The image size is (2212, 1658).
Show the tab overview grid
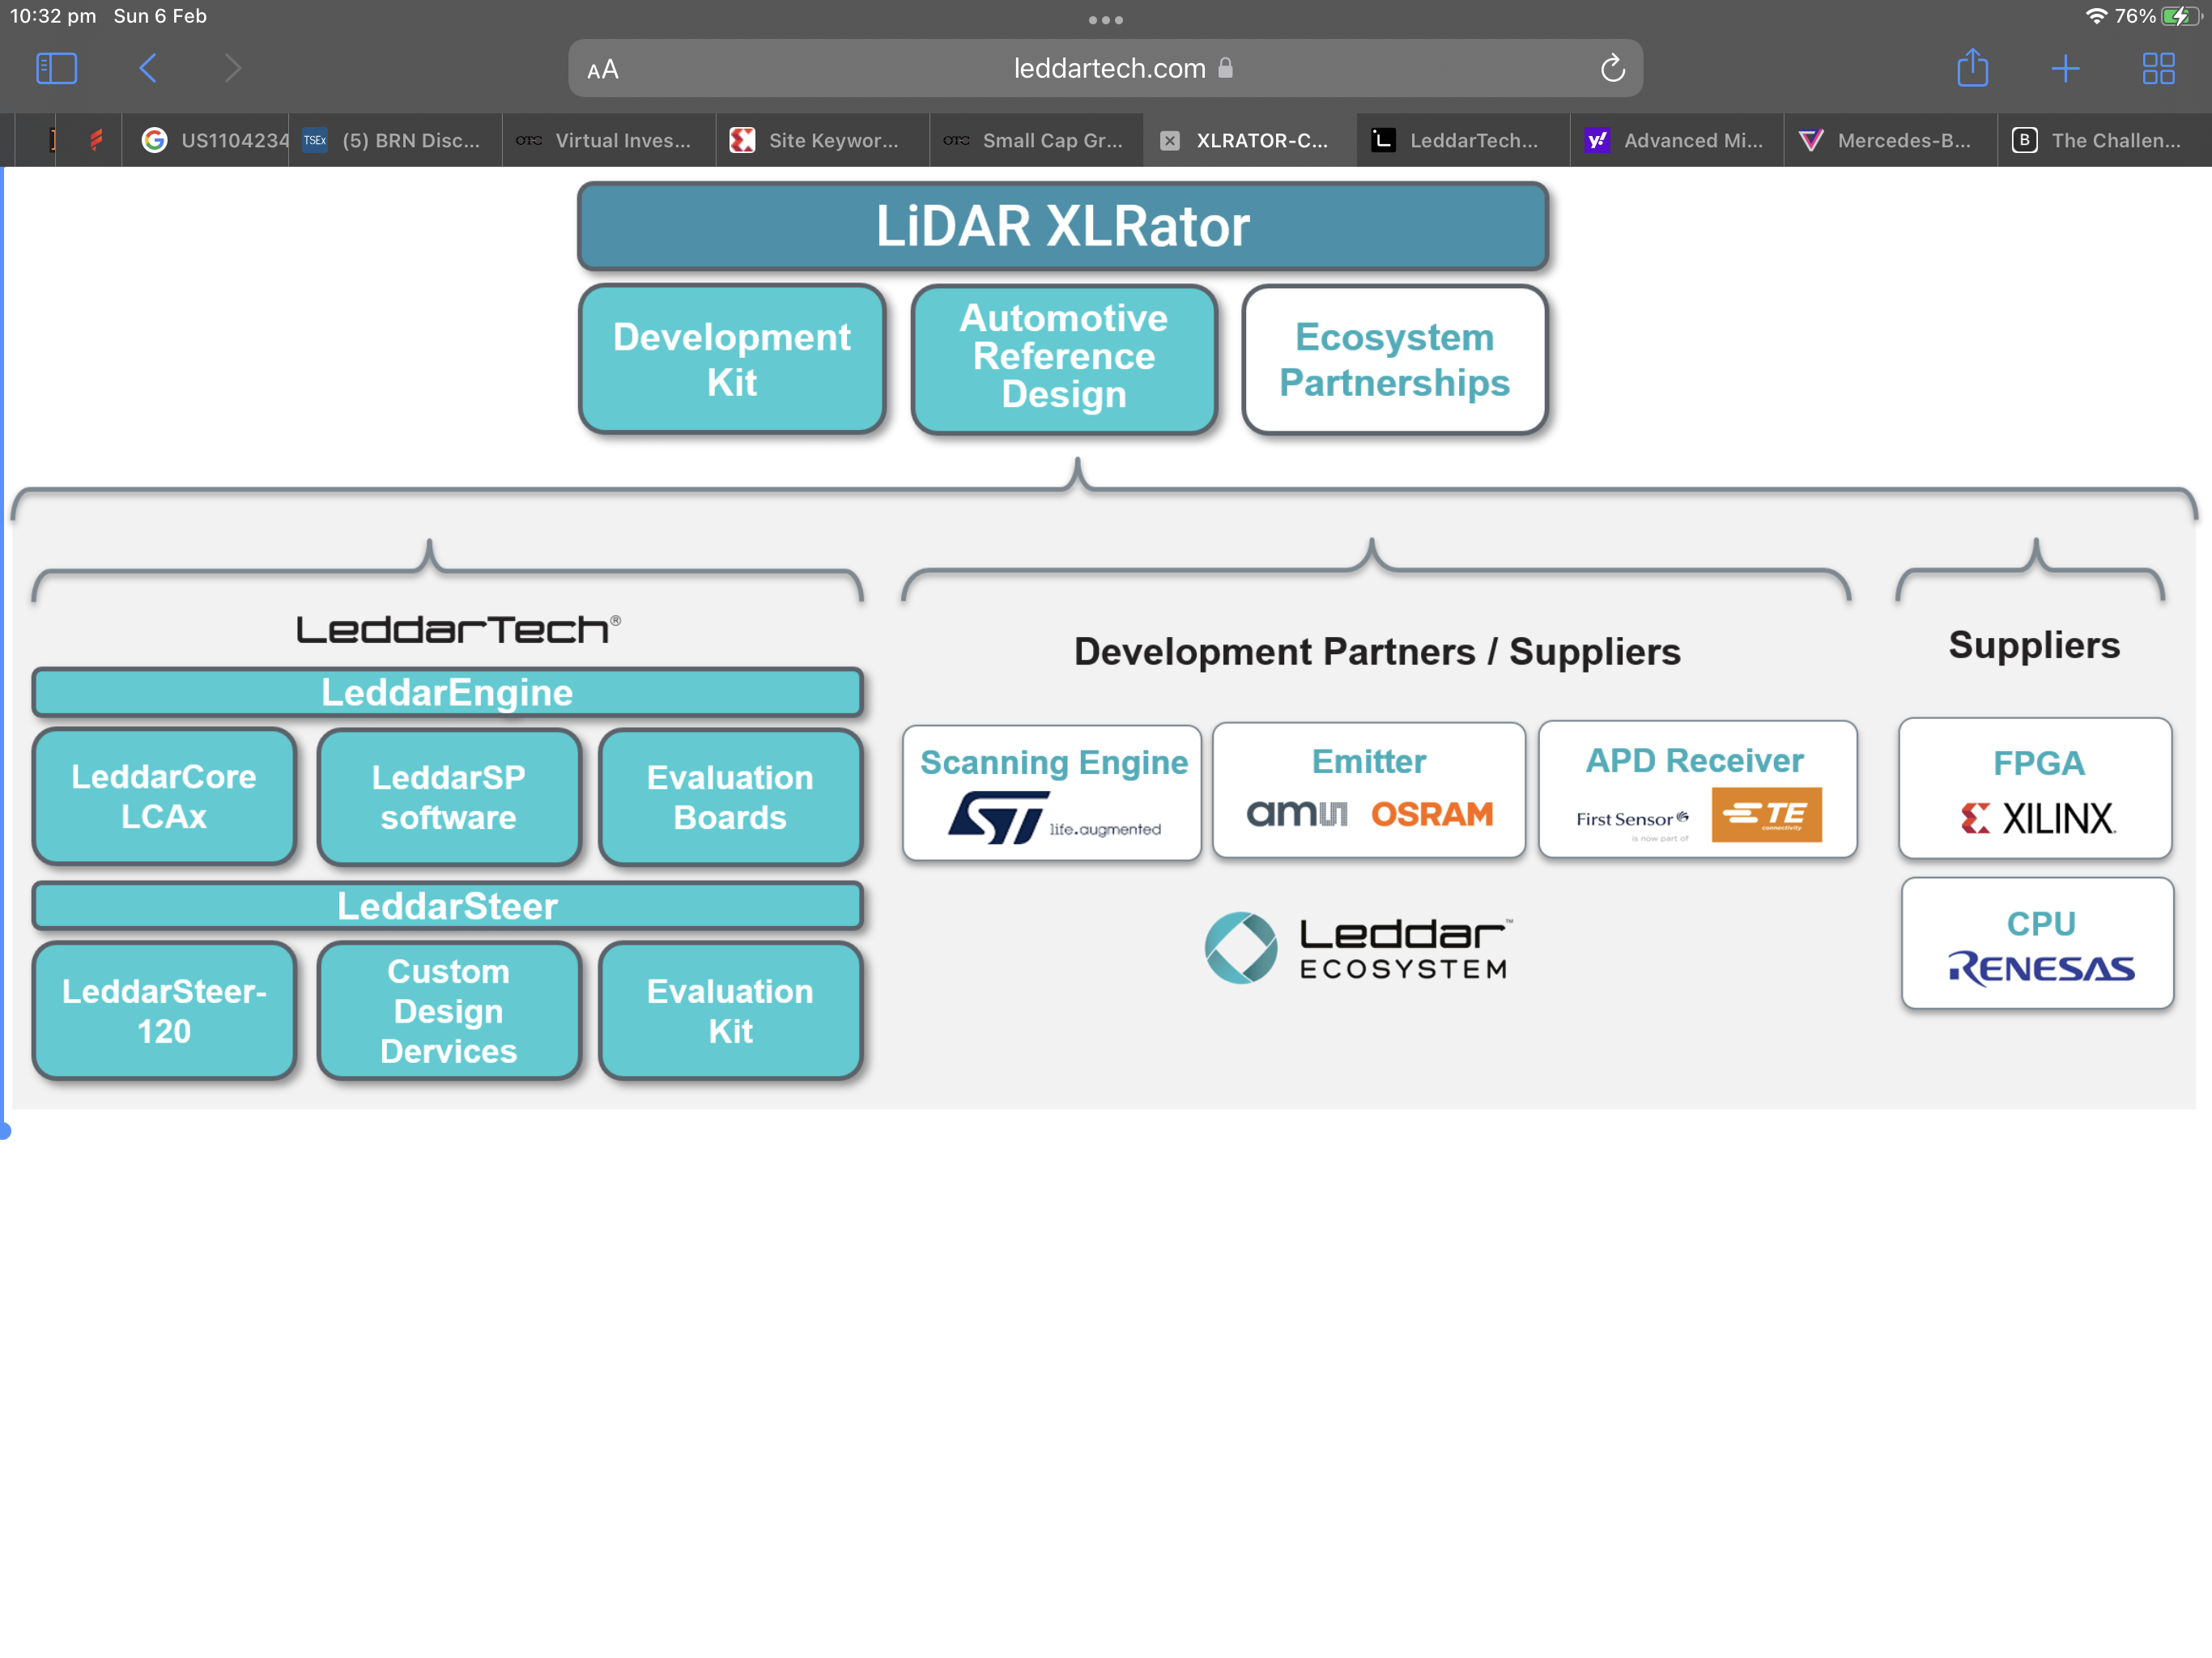(x=2158, y=69)
